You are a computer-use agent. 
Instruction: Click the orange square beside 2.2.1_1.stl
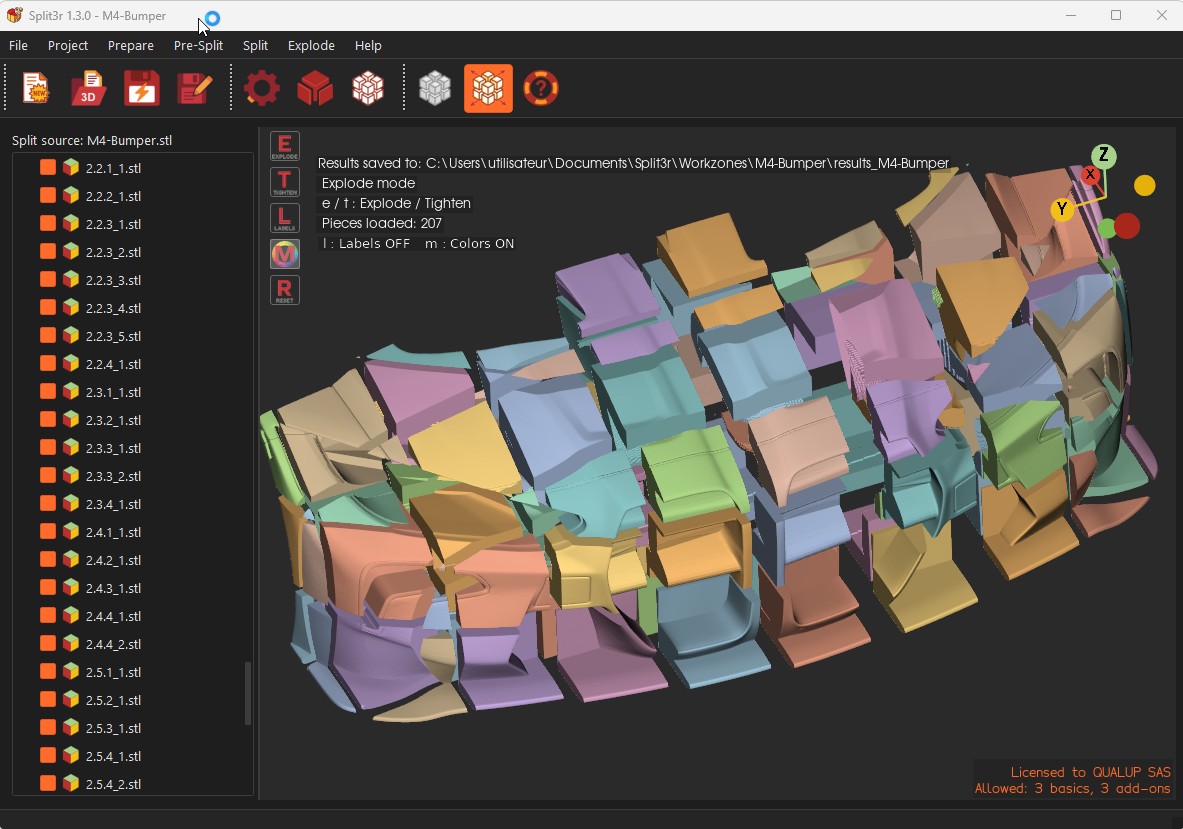48,167
